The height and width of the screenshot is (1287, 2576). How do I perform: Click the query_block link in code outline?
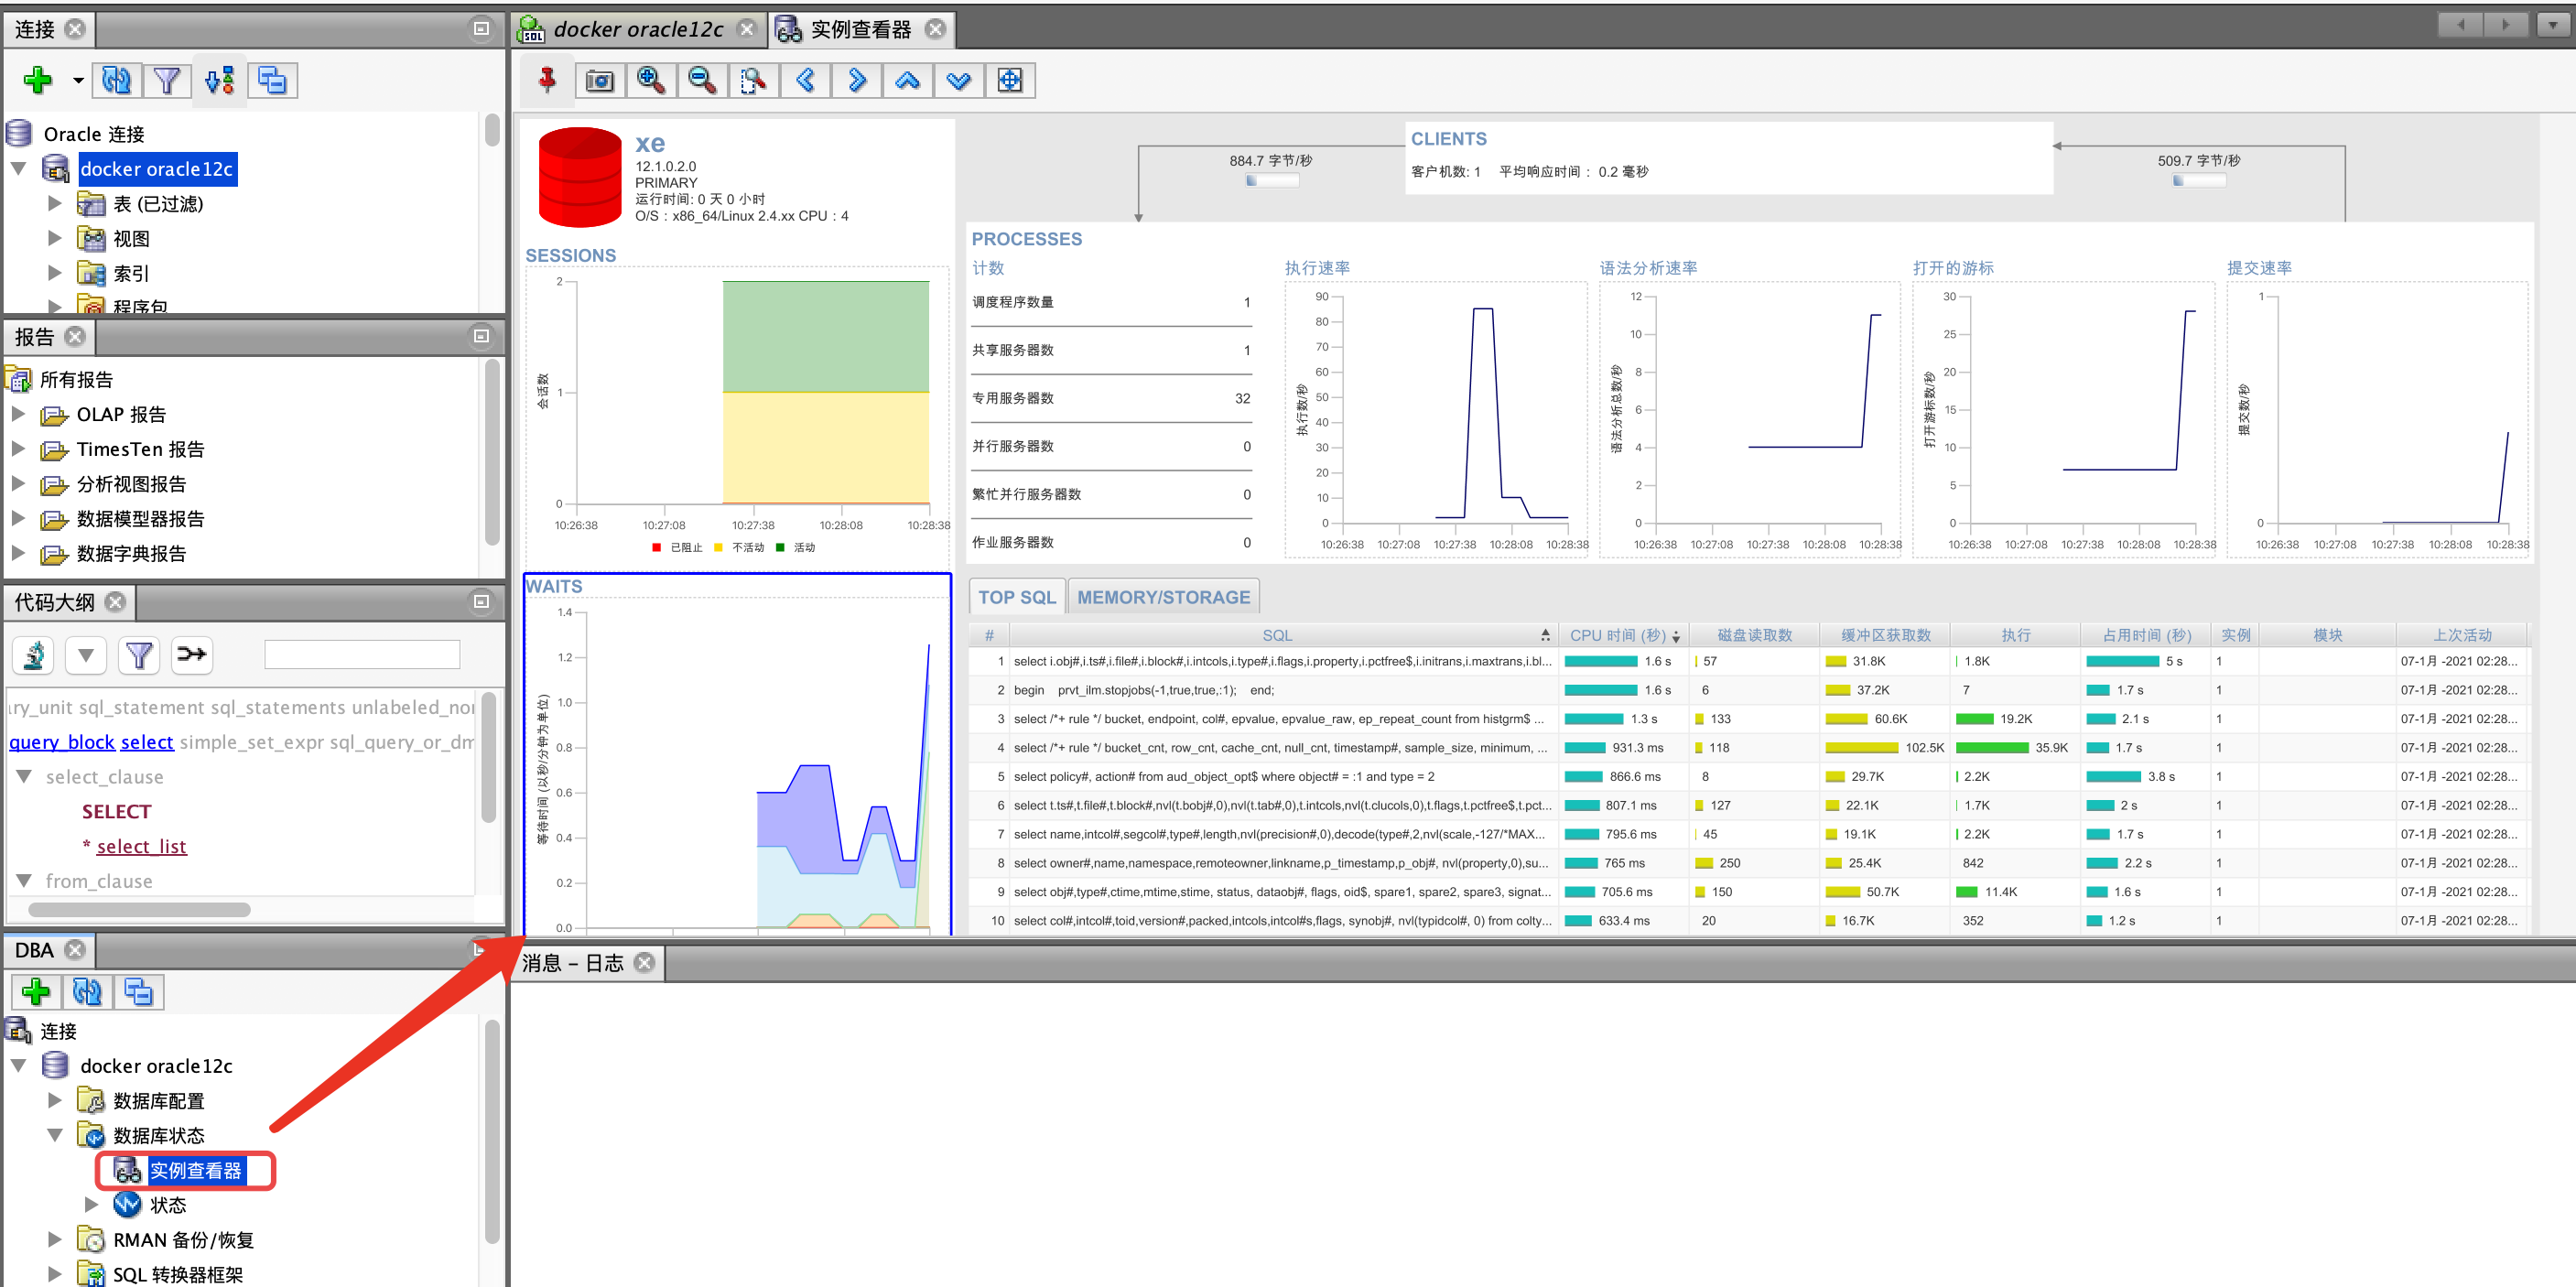pyautogui.click(x=62, y=742)
